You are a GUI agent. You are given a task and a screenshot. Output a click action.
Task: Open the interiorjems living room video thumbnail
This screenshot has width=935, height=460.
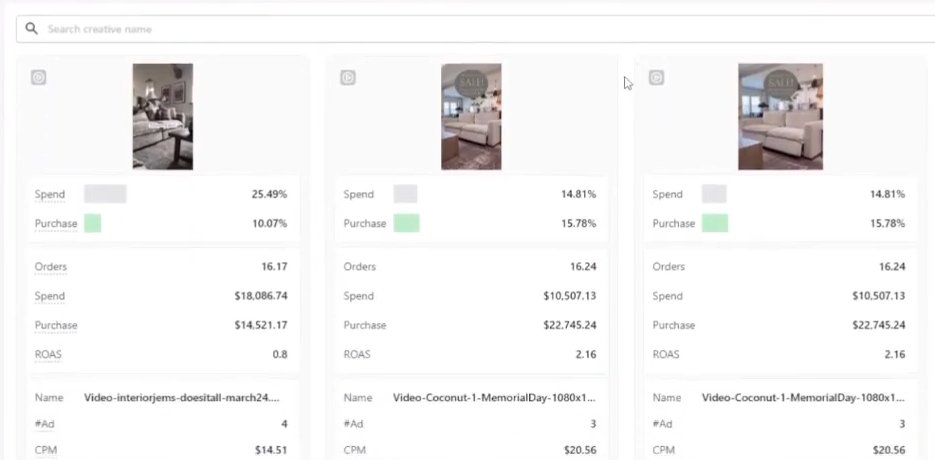tap(162, 116)
